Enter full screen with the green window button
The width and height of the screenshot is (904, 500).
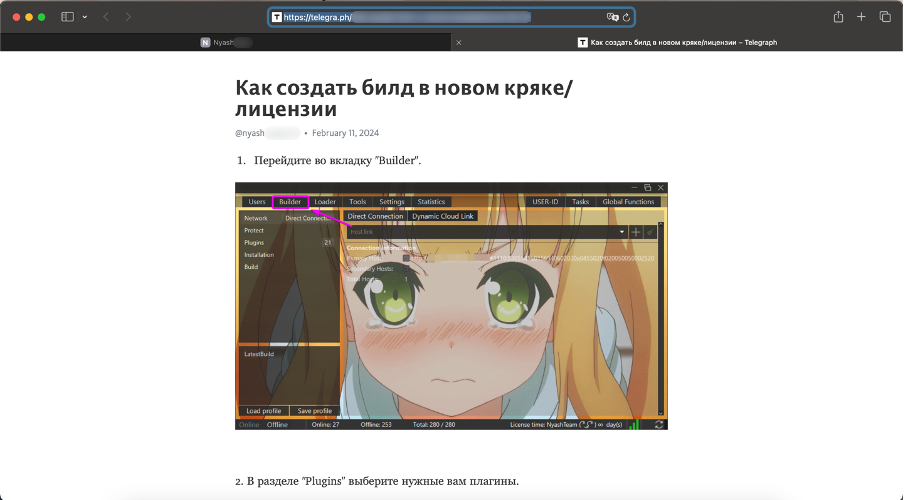coord(42,17)
